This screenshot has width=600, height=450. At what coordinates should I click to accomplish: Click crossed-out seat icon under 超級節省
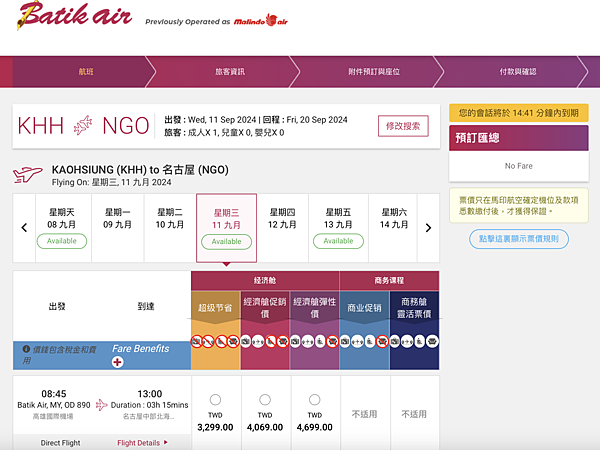(x=221, y=341)
